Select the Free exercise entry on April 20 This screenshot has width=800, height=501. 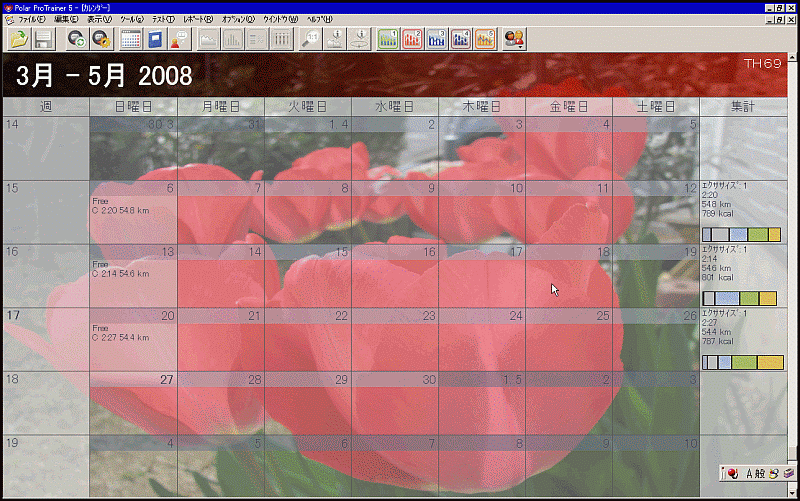[121, 333]
